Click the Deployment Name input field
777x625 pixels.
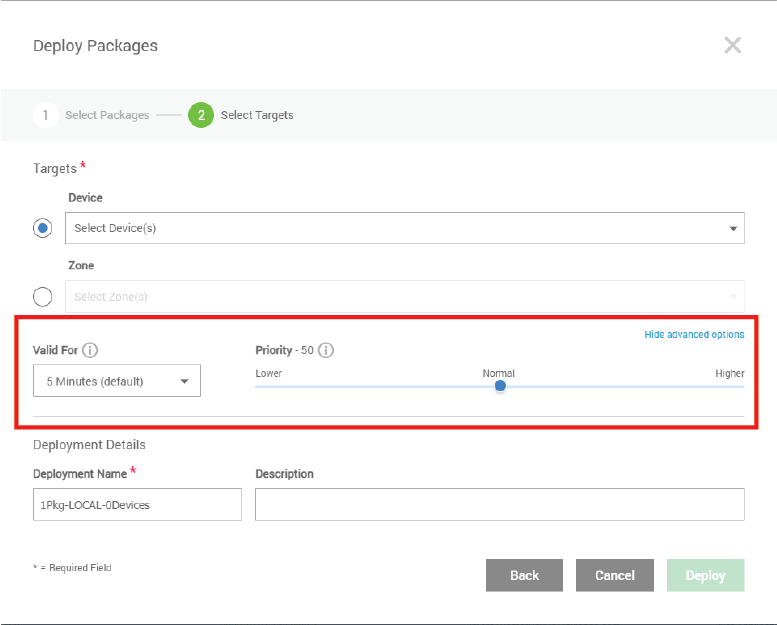137,505
